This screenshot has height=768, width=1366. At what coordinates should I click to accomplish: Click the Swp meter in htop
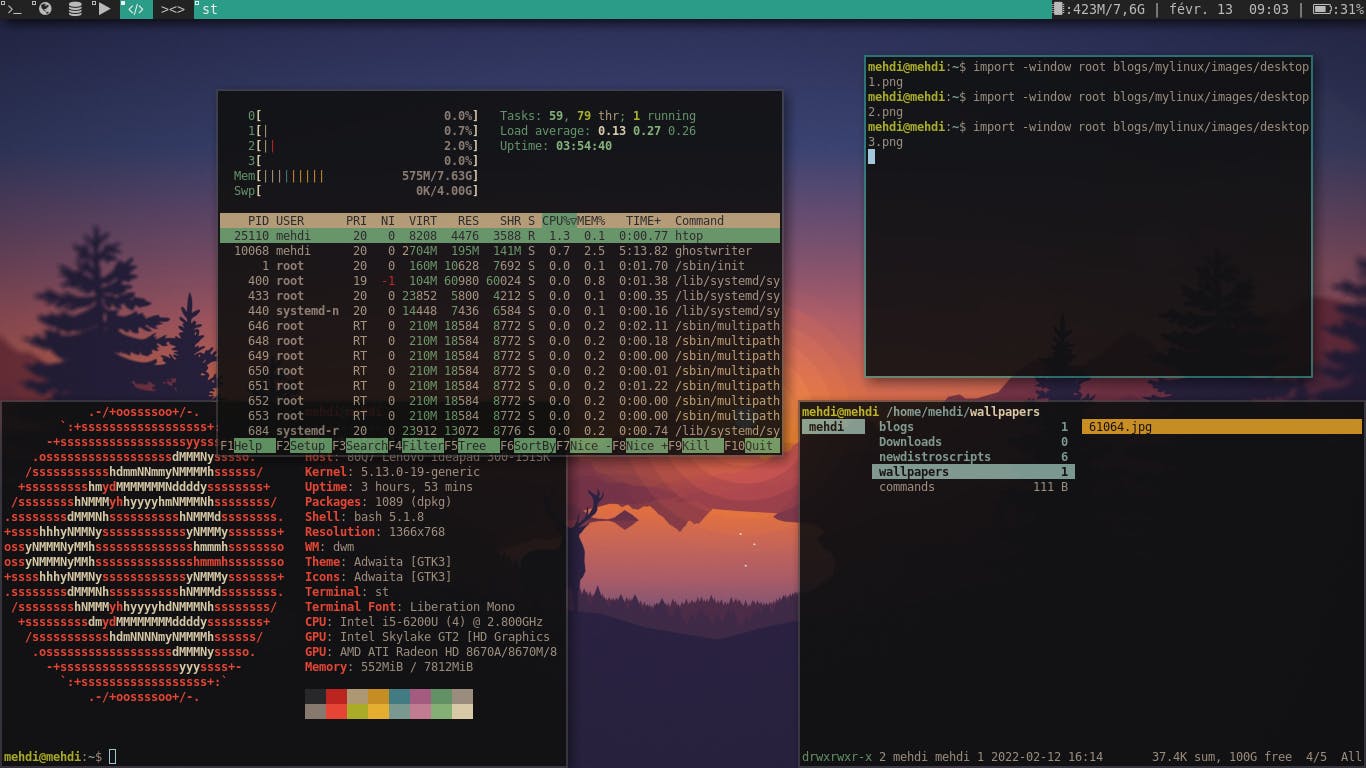[x=356, y=191]
